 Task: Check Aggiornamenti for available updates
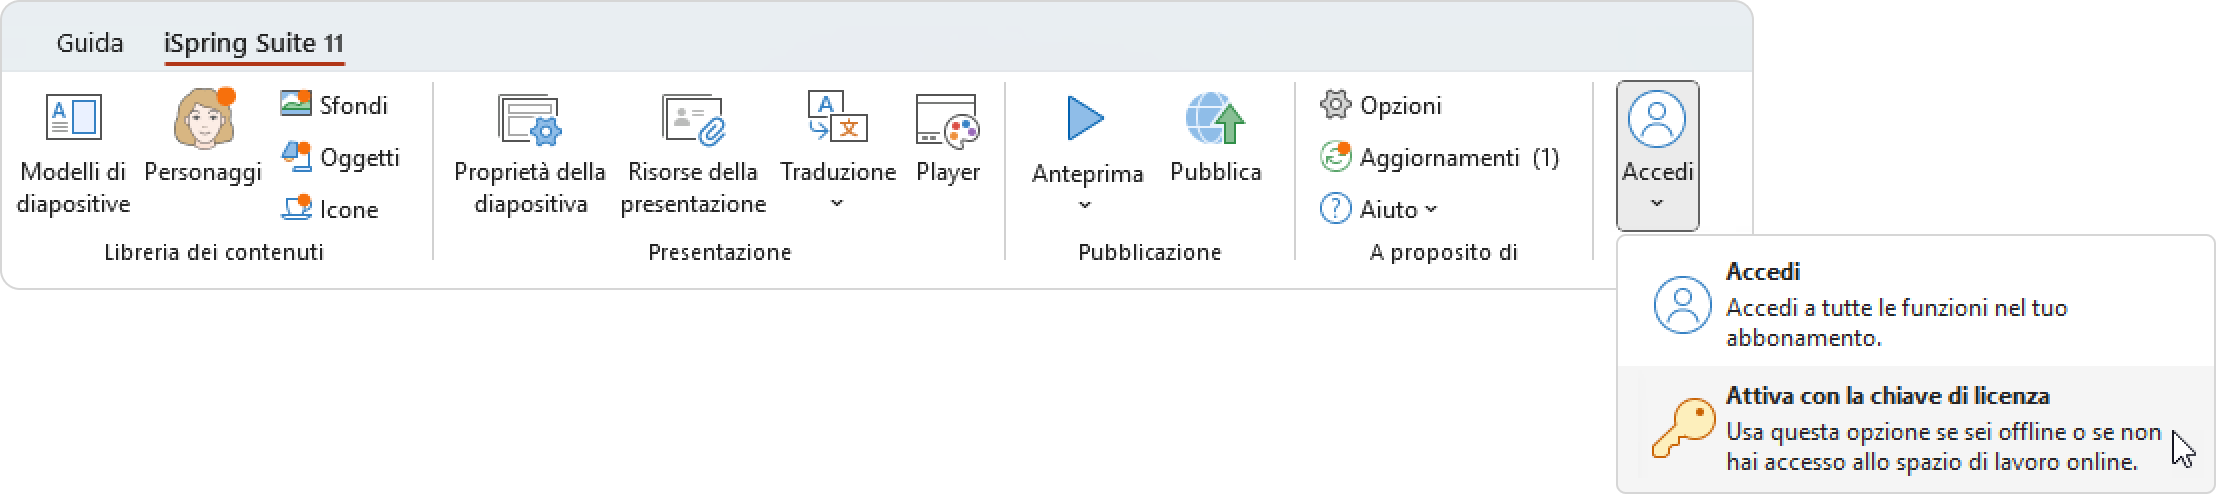coord(1439,157)
